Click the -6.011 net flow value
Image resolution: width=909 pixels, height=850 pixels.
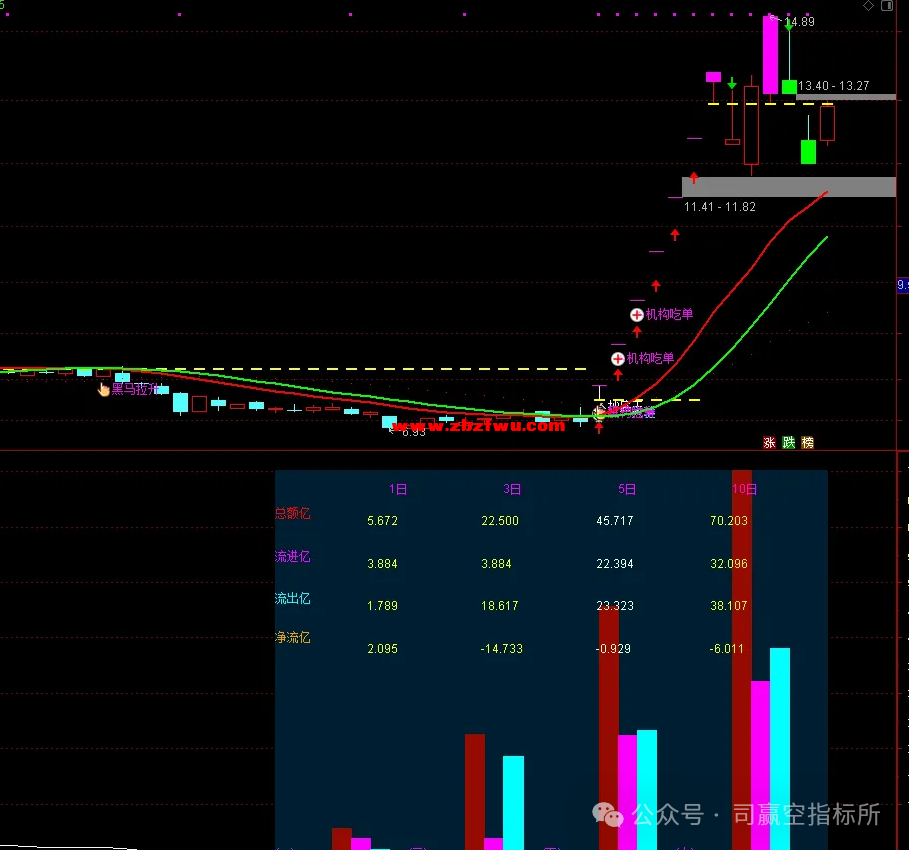[726, 649]
